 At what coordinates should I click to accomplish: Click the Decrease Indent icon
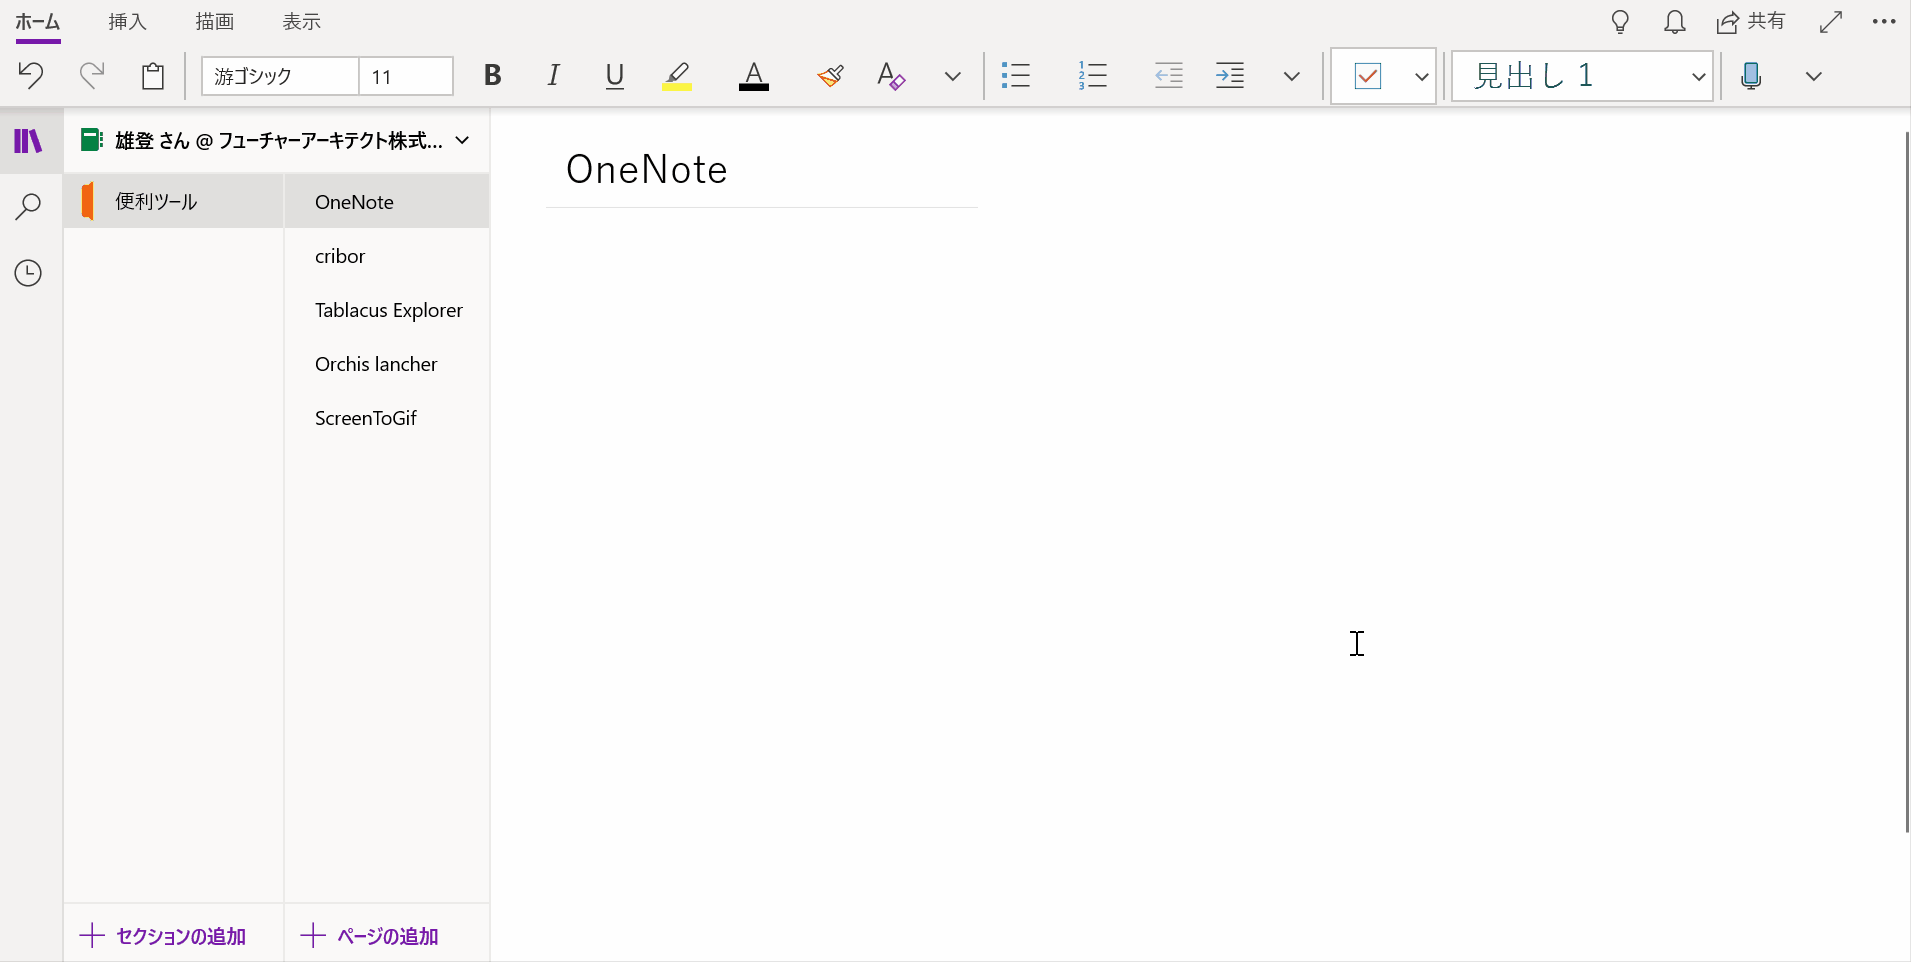tap(1169, 75)
